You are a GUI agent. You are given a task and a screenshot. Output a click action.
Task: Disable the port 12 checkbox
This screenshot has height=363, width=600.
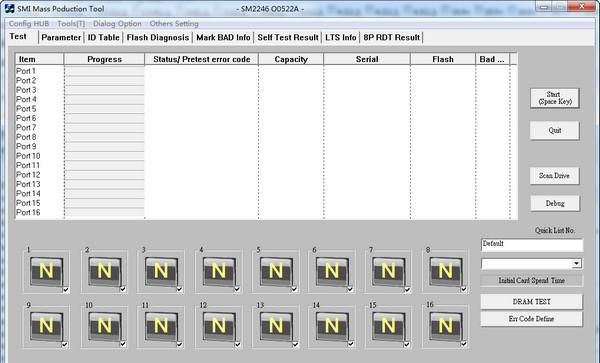tap(237, 344)
